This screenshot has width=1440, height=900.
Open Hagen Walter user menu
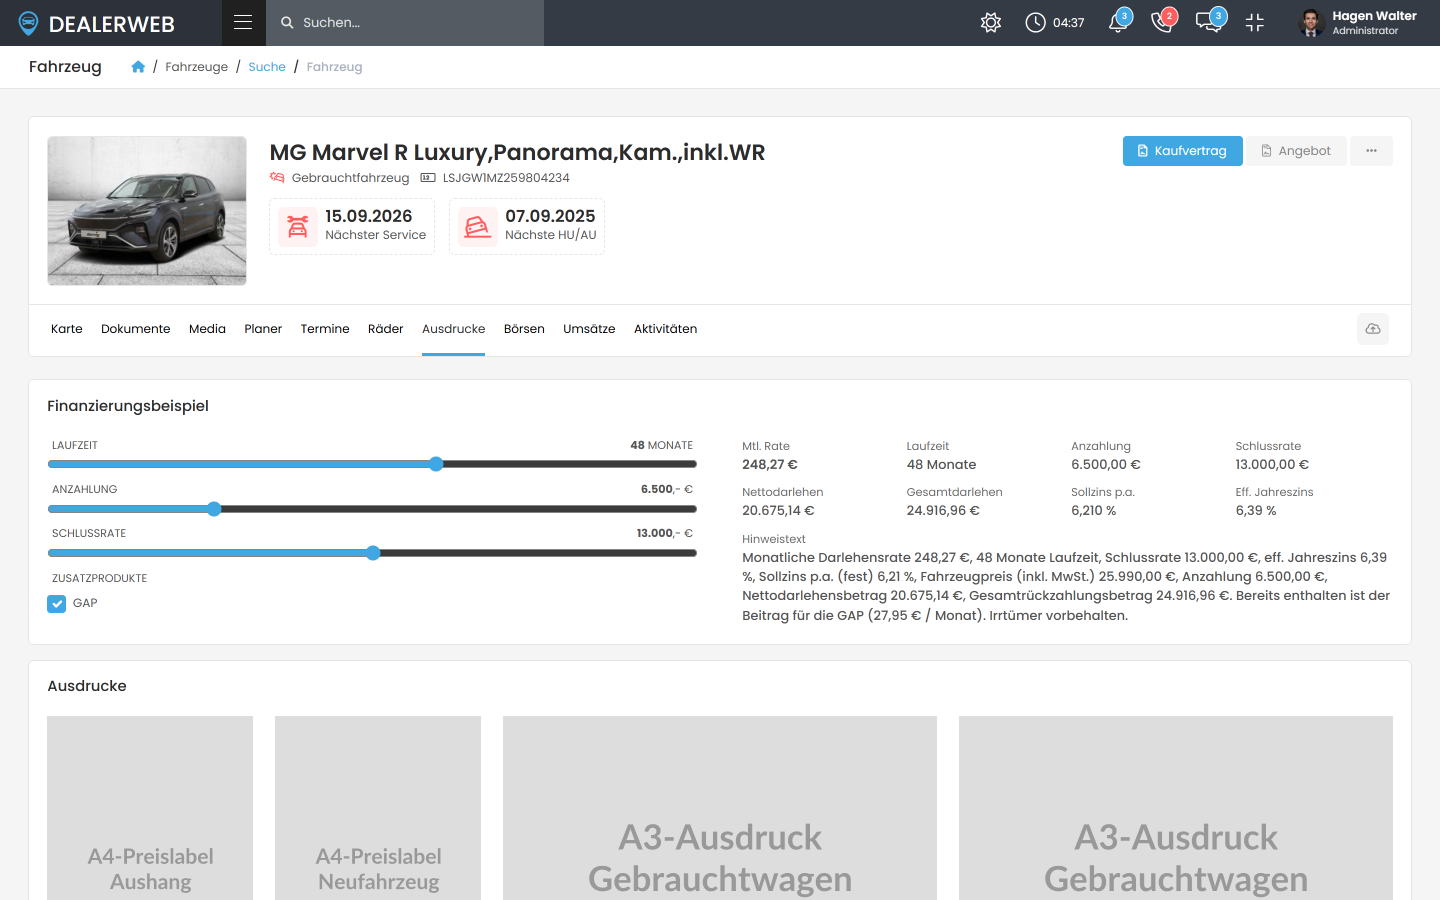click(x=1357, y=23)
